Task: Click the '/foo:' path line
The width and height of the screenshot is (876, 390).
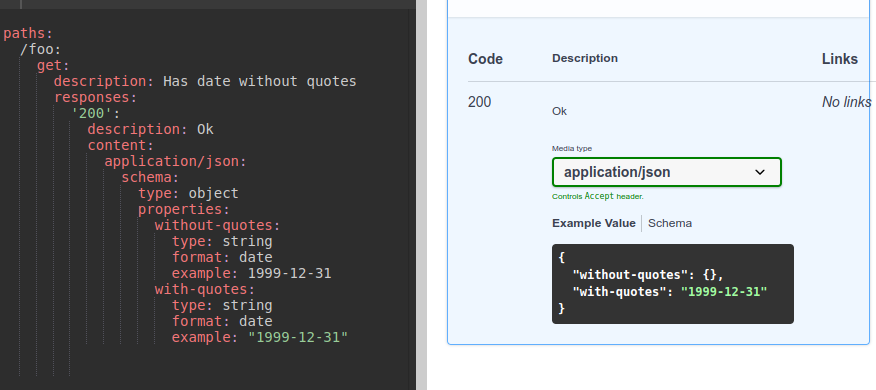Action: pyautogui.click(x=40, y=50)
